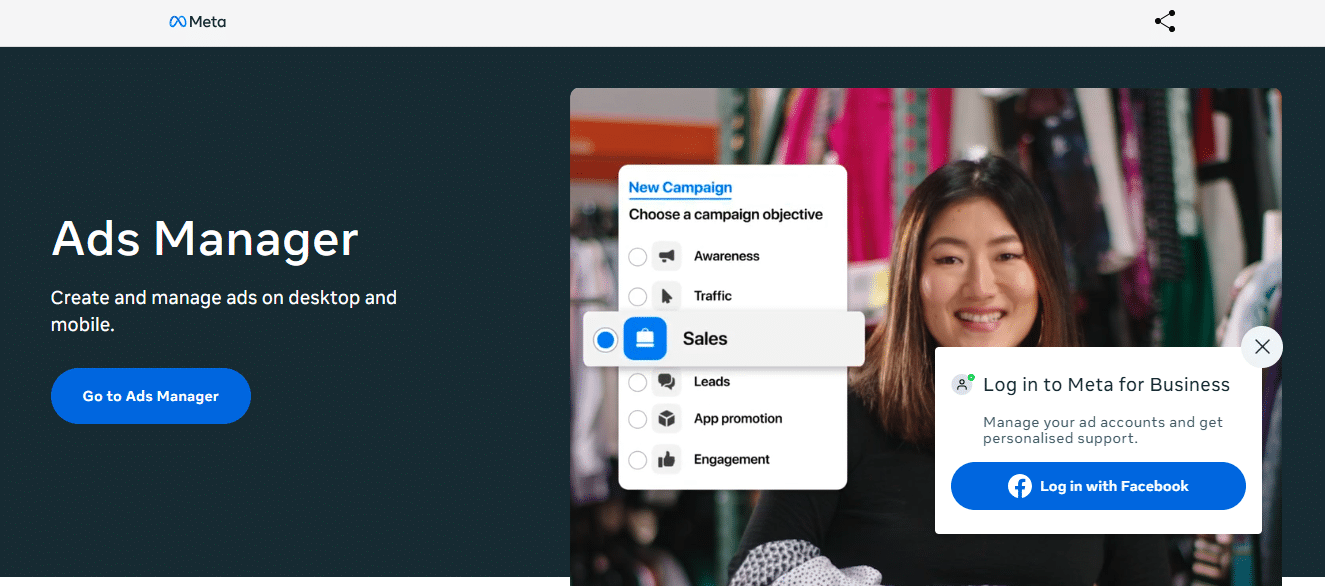Screen dimensions: 1325x586
Task: Click the 'Awareness' objective label
Action: pos(727,257)
